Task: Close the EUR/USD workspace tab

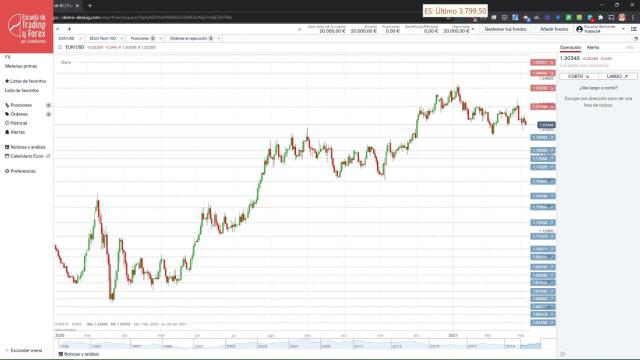Action: [80, 38]
